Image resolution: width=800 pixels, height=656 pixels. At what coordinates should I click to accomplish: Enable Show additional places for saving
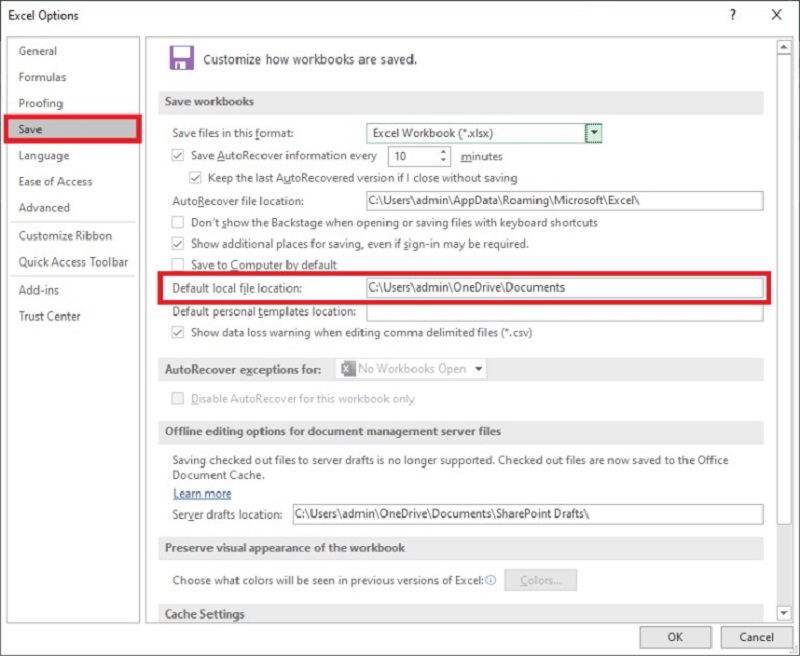[177, 243]
